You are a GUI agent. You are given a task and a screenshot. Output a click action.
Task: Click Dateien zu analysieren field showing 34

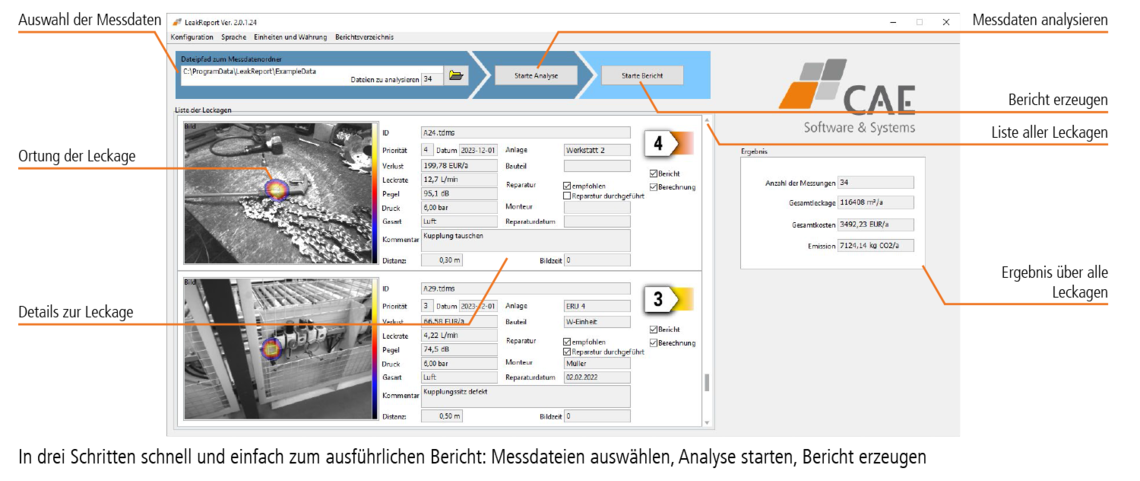pos(431,80)
